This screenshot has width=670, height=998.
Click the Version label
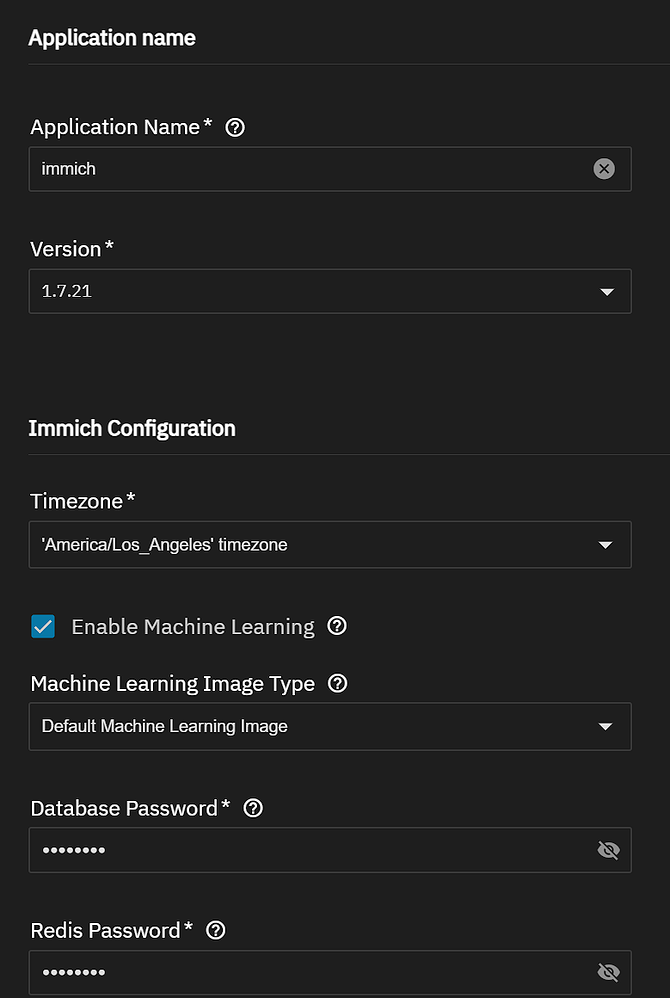64,249
